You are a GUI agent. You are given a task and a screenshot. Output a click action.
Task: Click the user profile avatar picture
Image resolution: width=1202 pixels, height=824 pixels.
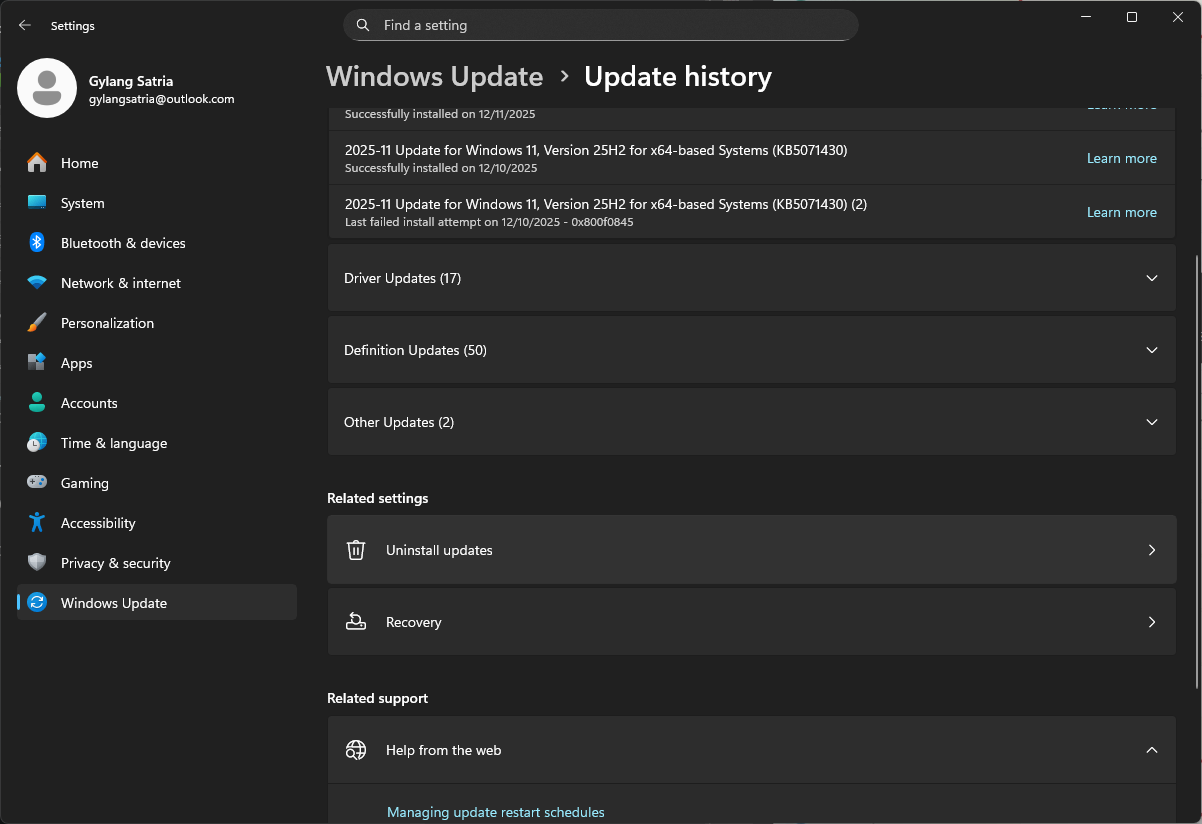coord(47,88)
